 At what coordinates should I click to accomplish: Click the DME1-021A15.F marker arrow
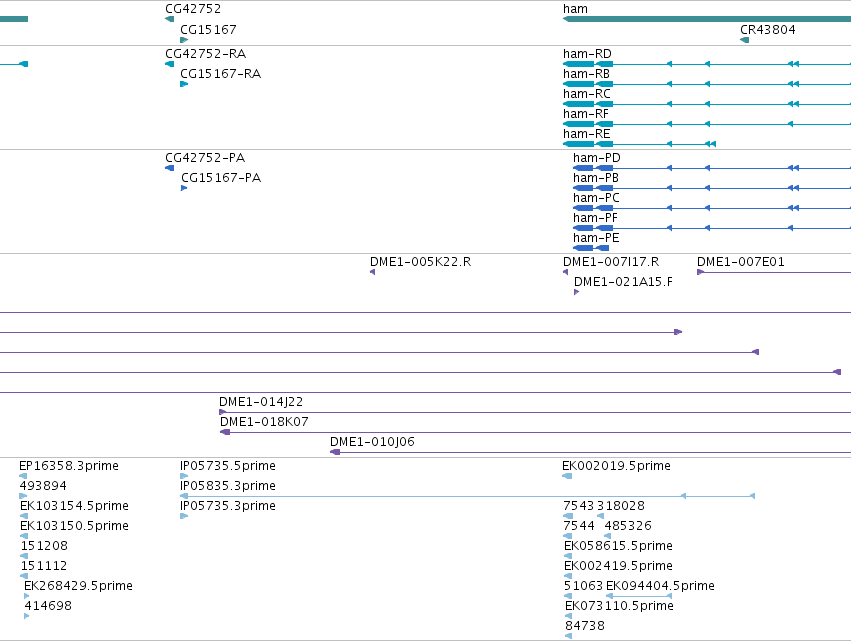click(576, 292)
